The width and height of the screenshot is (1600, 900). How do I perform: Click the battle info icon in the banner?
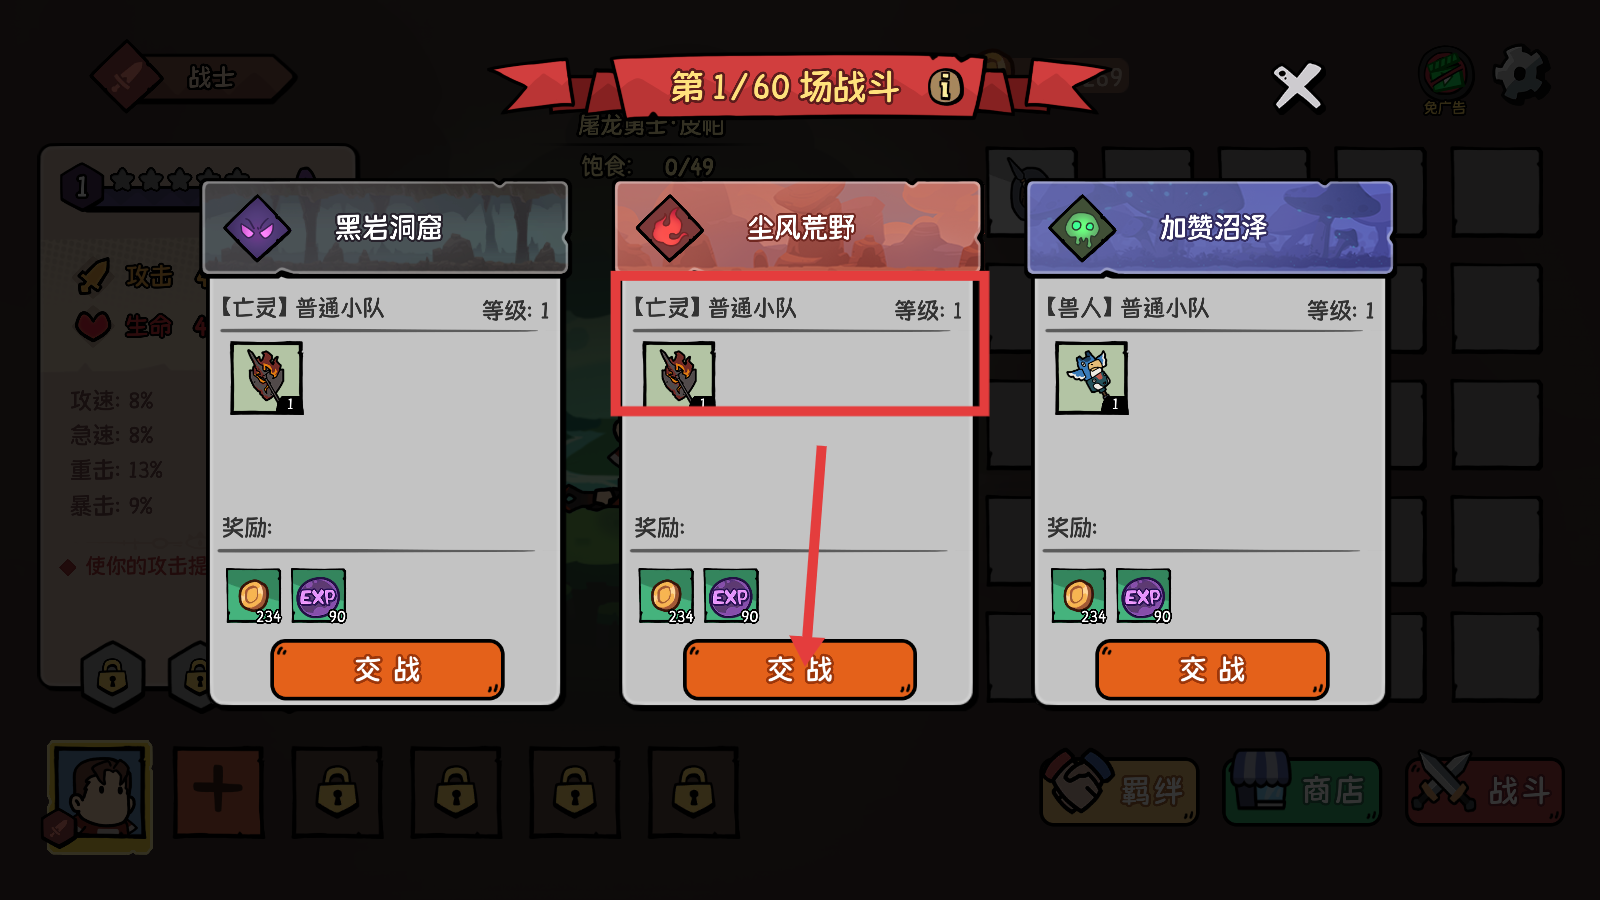945,87
